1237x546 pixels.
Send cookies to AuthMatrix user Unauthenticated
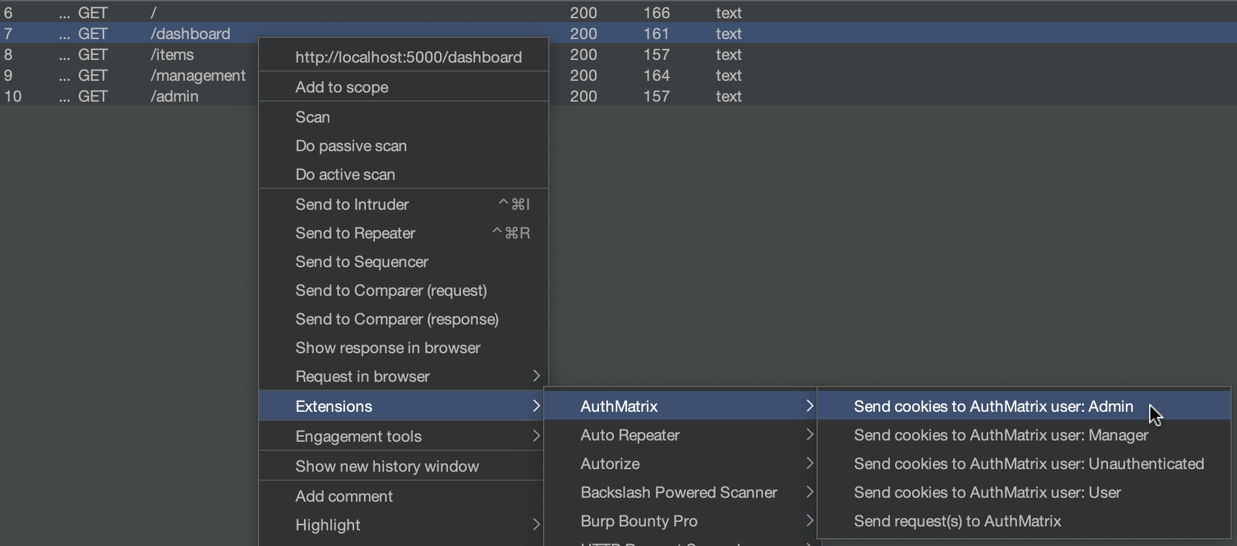1025,464
